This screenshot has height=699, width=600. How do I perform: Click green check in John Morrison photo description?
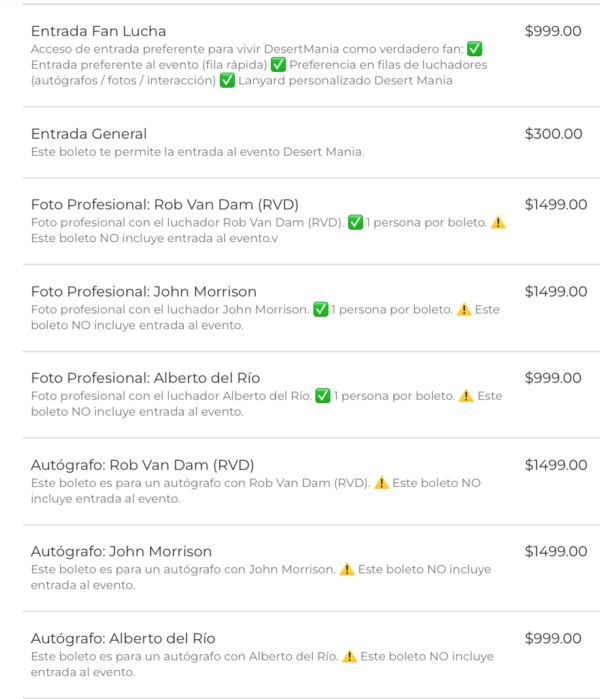click(x=321, y=310)
